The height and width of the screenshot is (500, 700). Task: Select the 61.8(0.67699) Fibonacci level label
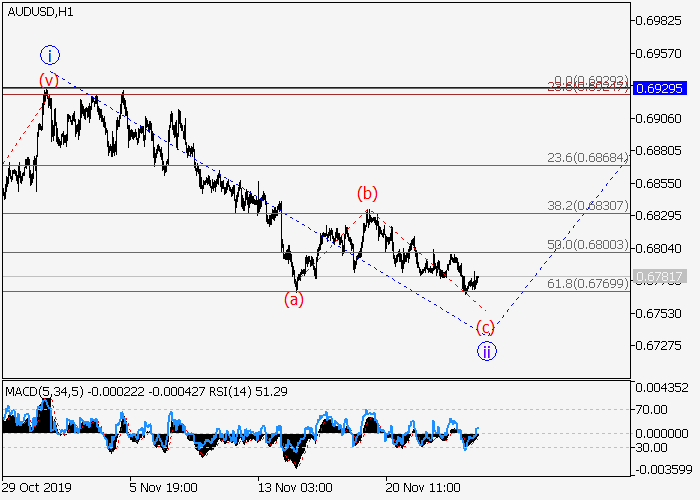(588, 284)
